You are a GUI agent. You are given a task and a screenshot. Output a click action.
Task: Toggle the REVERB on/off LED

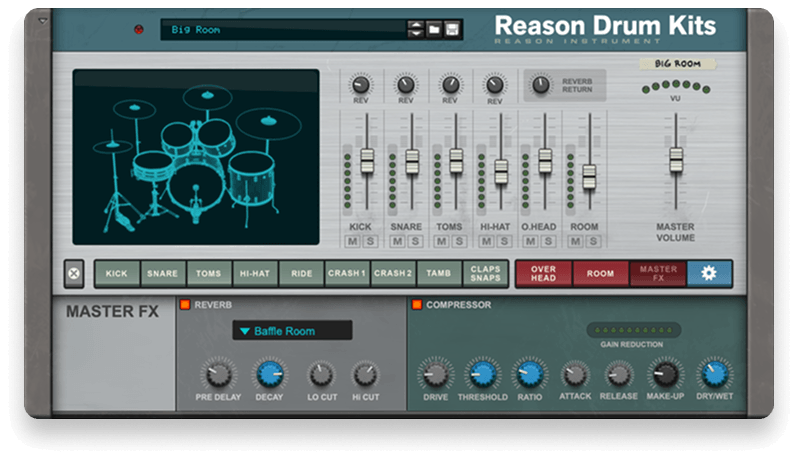click(185, 305)
